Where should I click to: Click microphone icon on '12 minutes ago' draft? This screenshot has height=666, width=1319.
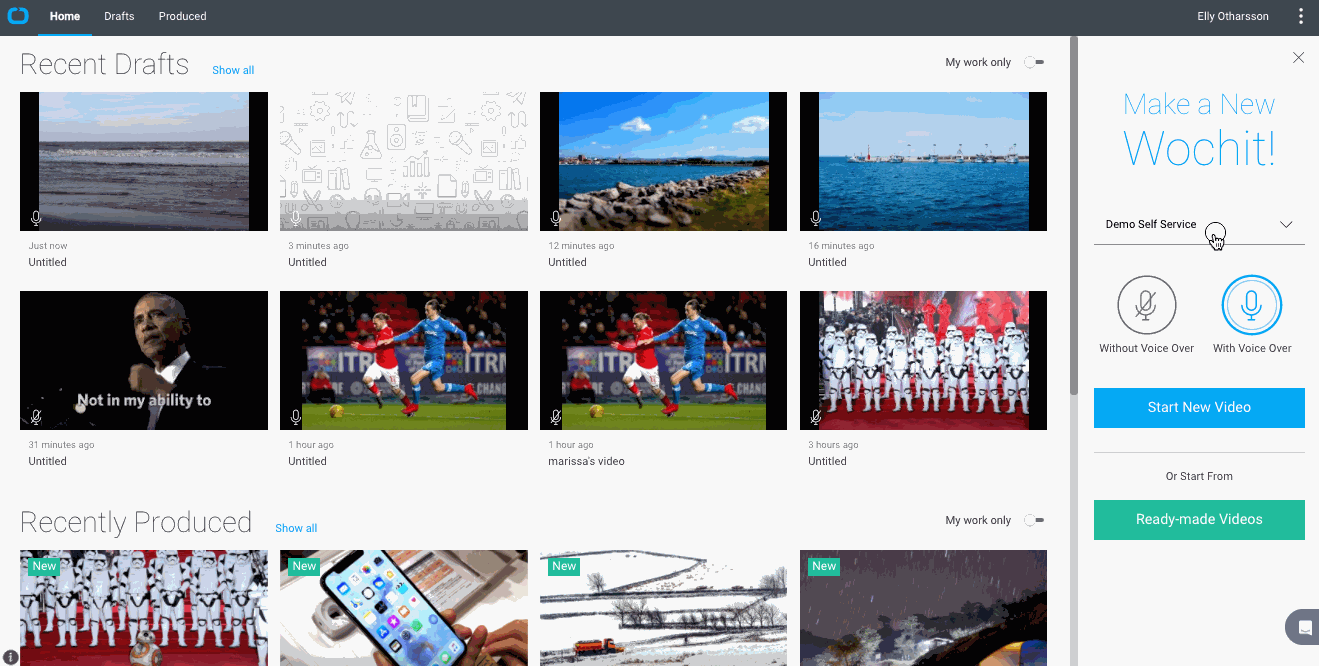tap(556, 218)
